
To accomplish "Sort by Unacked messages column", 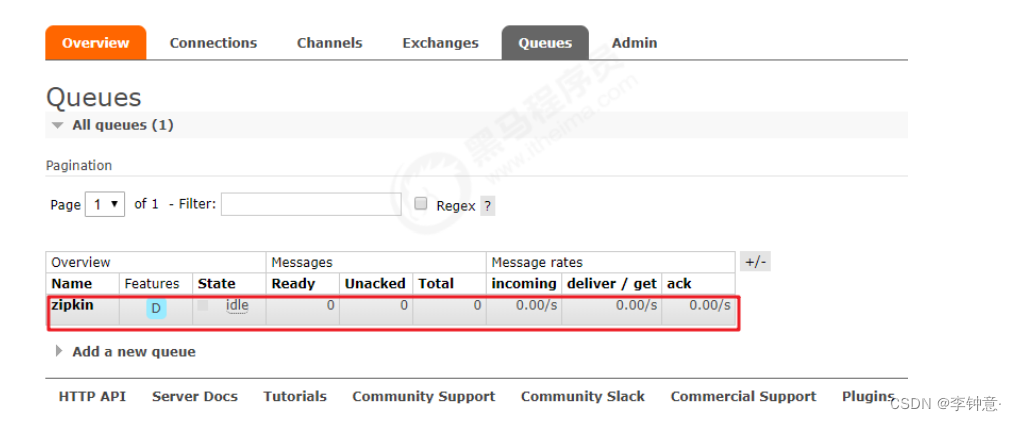I will (375, 284).
